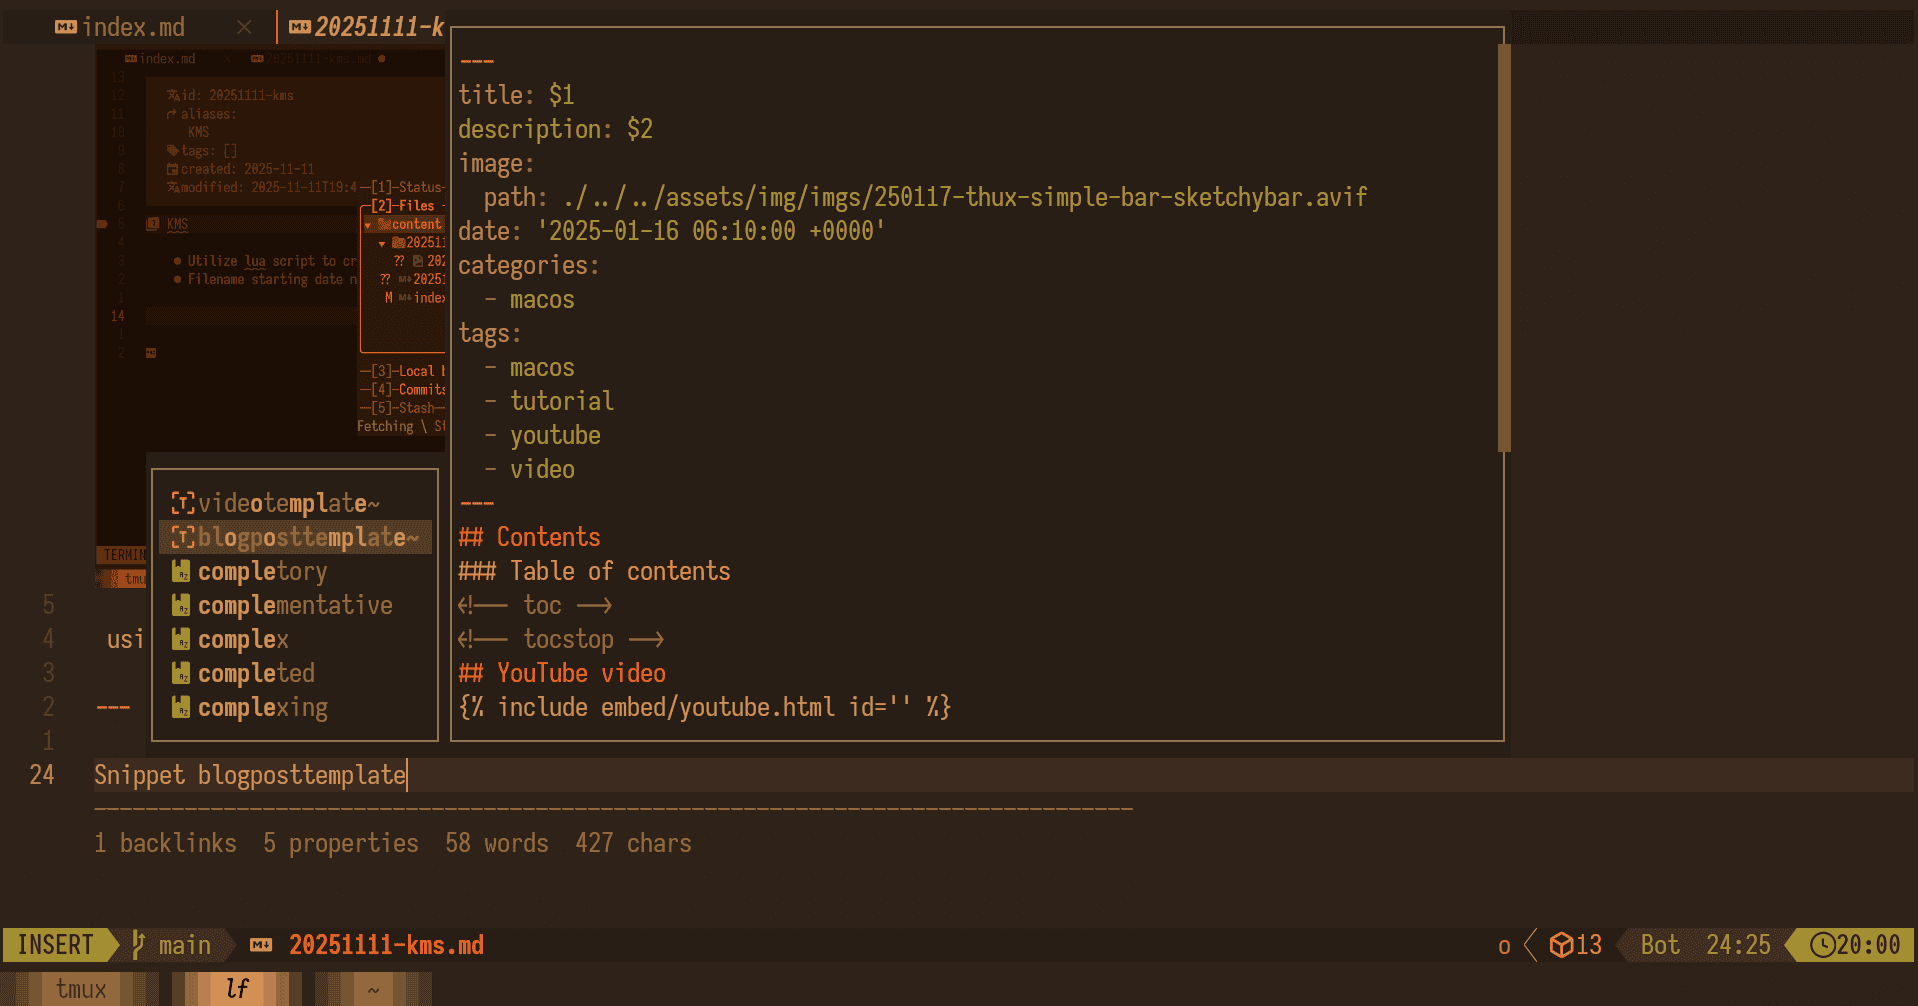Select the completed completion entry

click(256, 673)
